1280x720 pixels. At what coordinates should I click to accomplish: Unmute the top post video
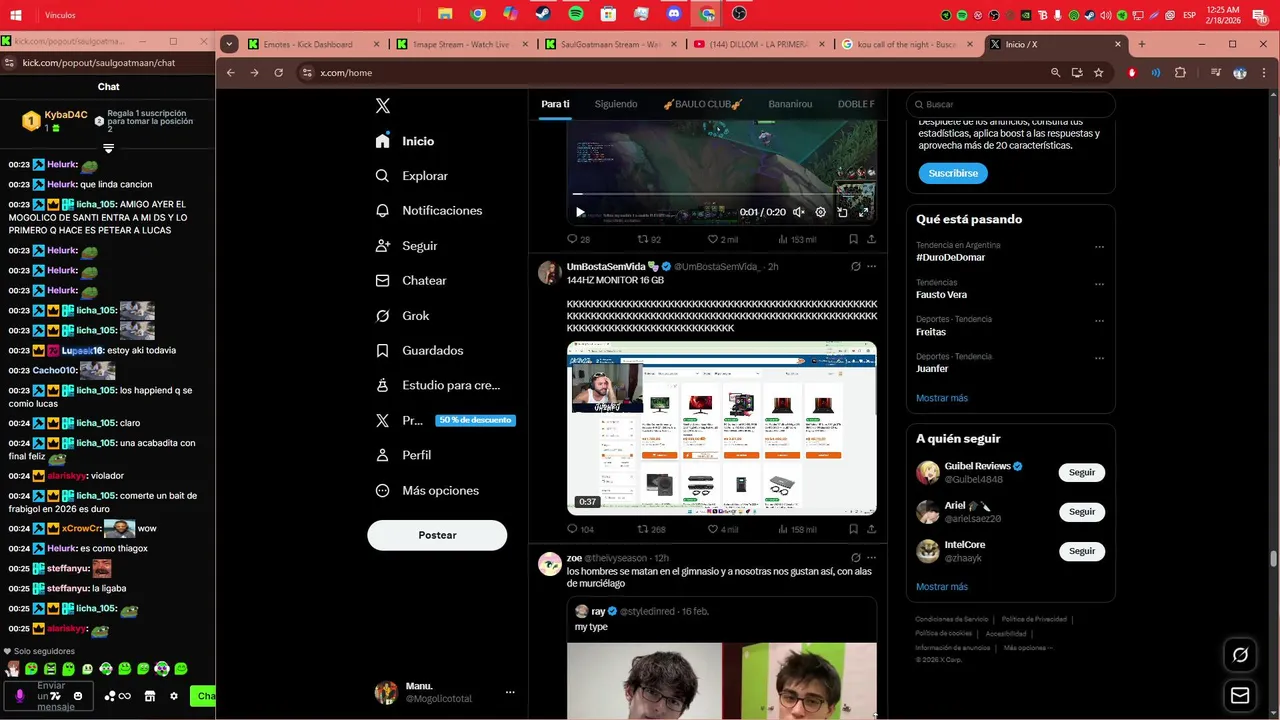pos(799,212)
